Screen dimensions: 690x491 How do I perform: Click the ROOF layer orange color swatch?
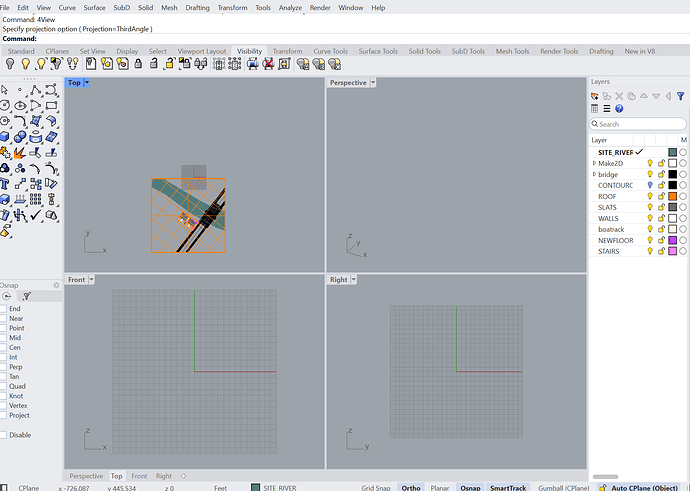click(672, 196)
